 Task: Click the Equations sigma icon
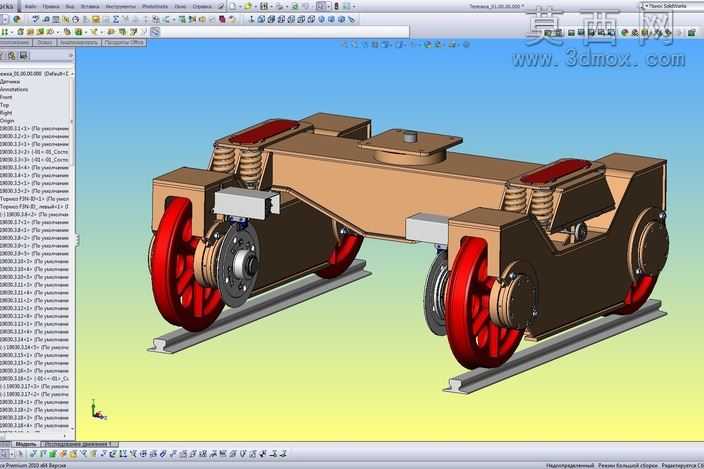(x=116, y=19)
